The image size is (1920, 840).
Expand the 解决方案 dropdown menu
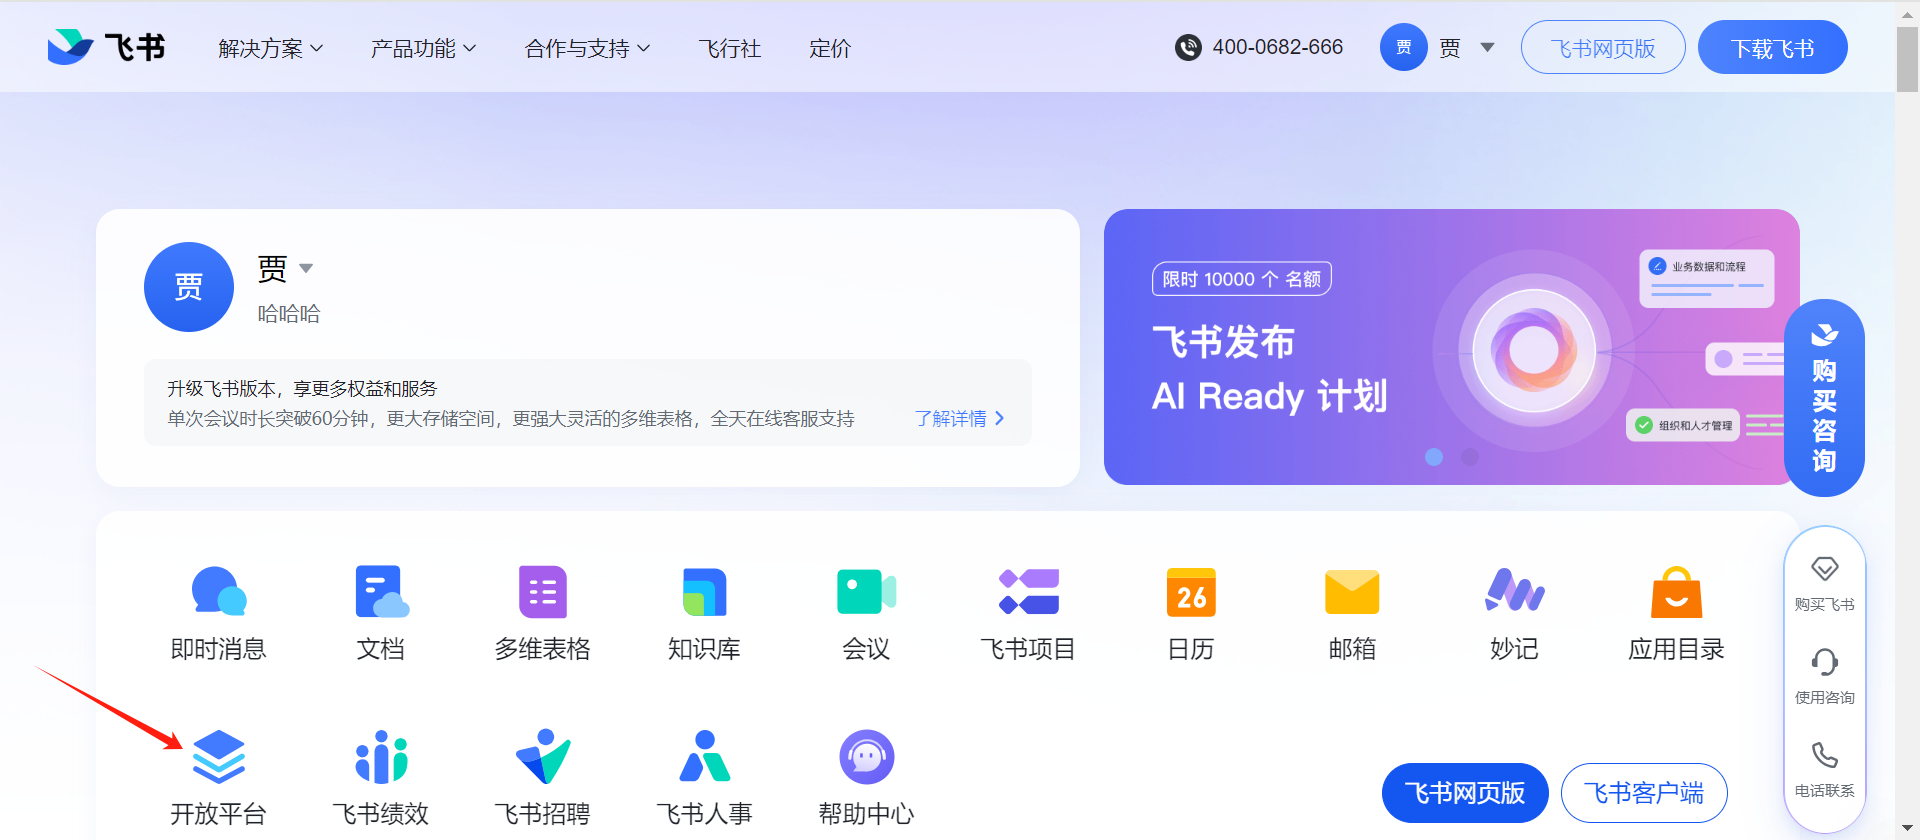click(x=271, y=48)
